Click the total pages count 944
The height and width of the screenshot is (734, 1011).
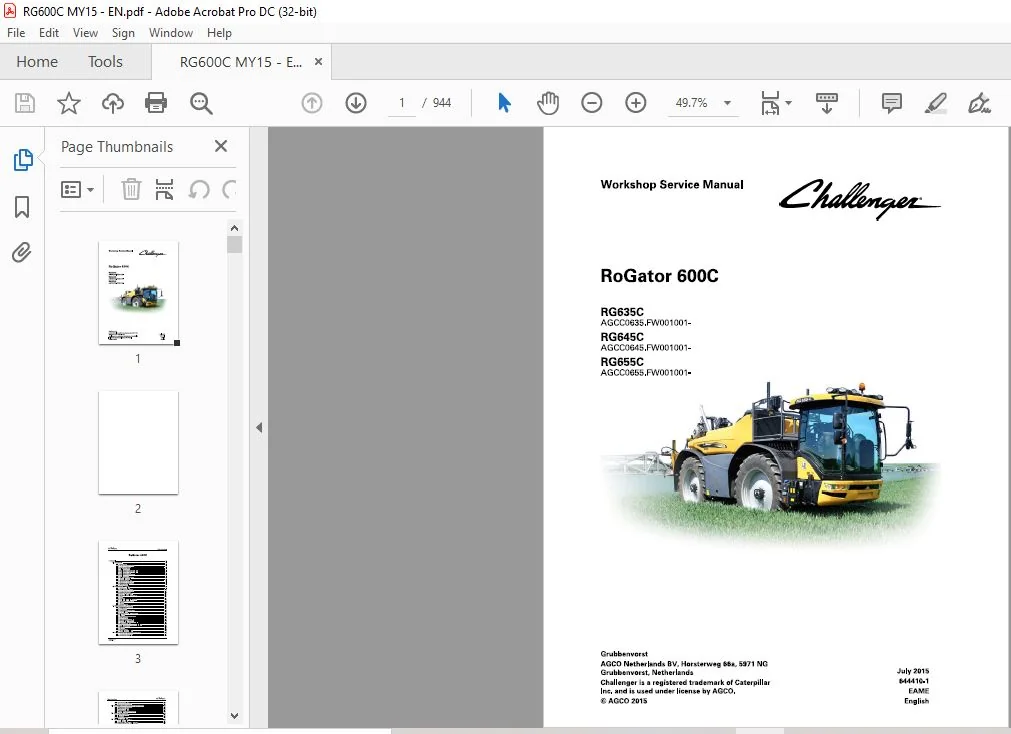tap(442, 103)
